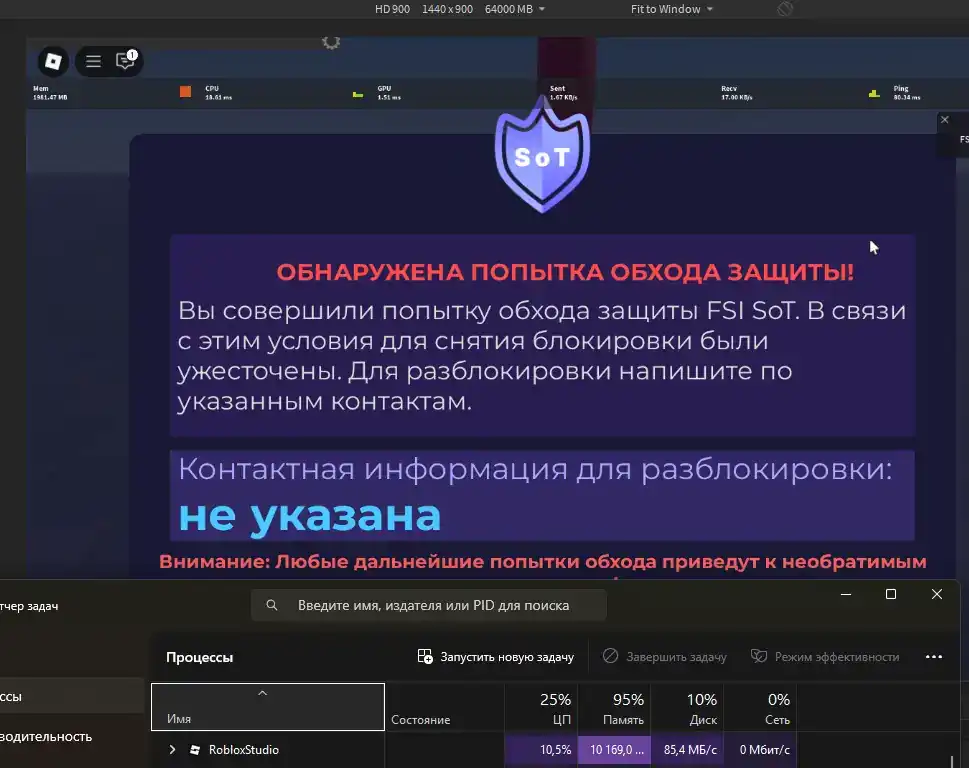This screenshot has width=969, height=768.
Task: Click Завершить задачу button
Action: (x=664, y=657)
